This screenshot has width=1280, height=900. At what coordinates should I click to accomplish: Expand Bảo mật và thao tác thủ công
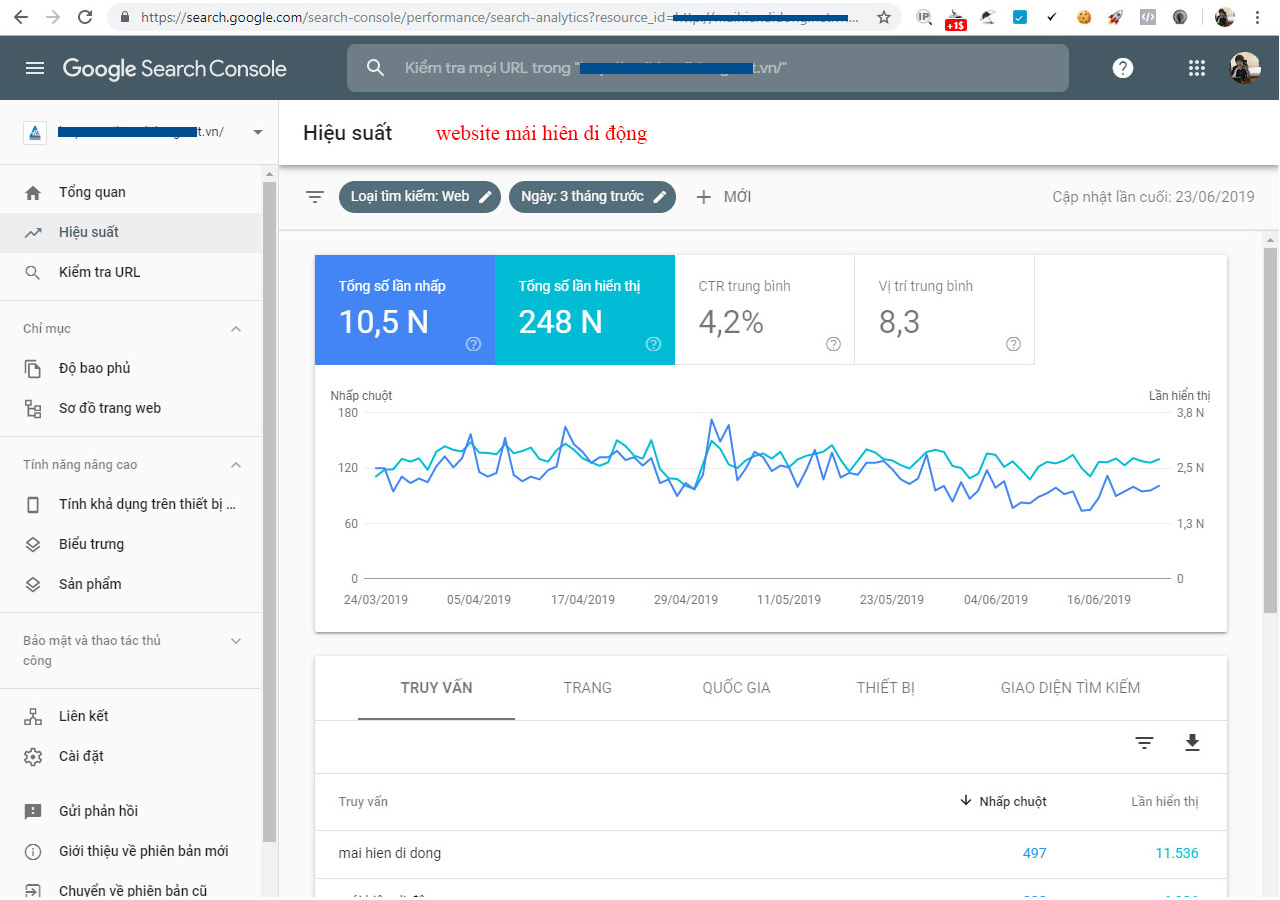236,641
